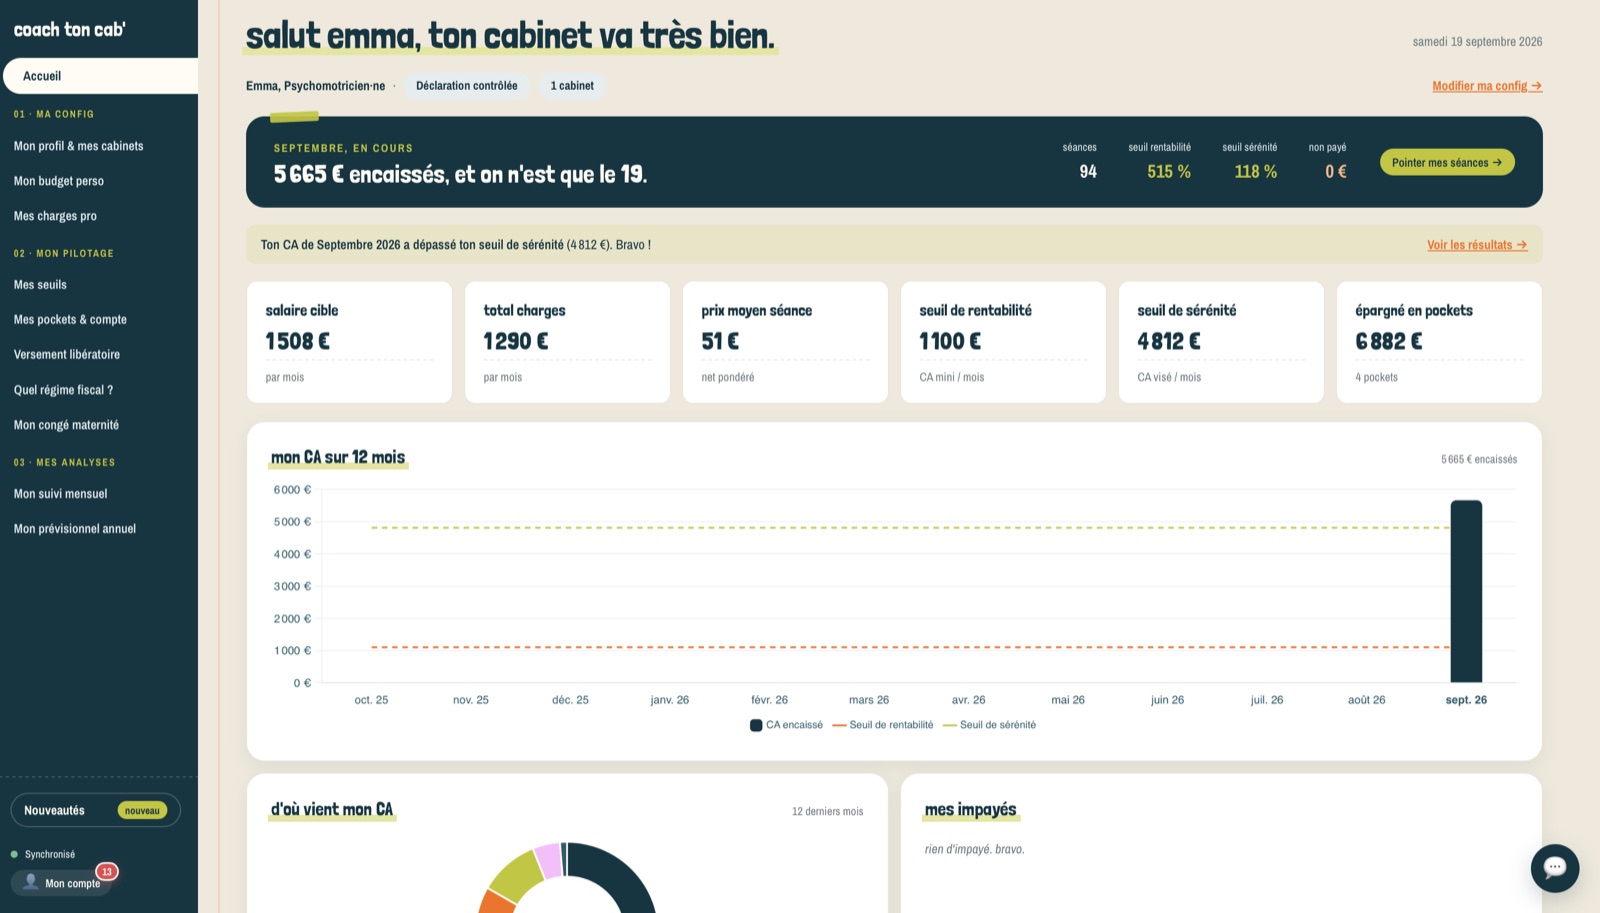1600x913 pixels.
Task: Click the 12 derniers mois label
Action: pyautogui.click(x=827, y=812)
